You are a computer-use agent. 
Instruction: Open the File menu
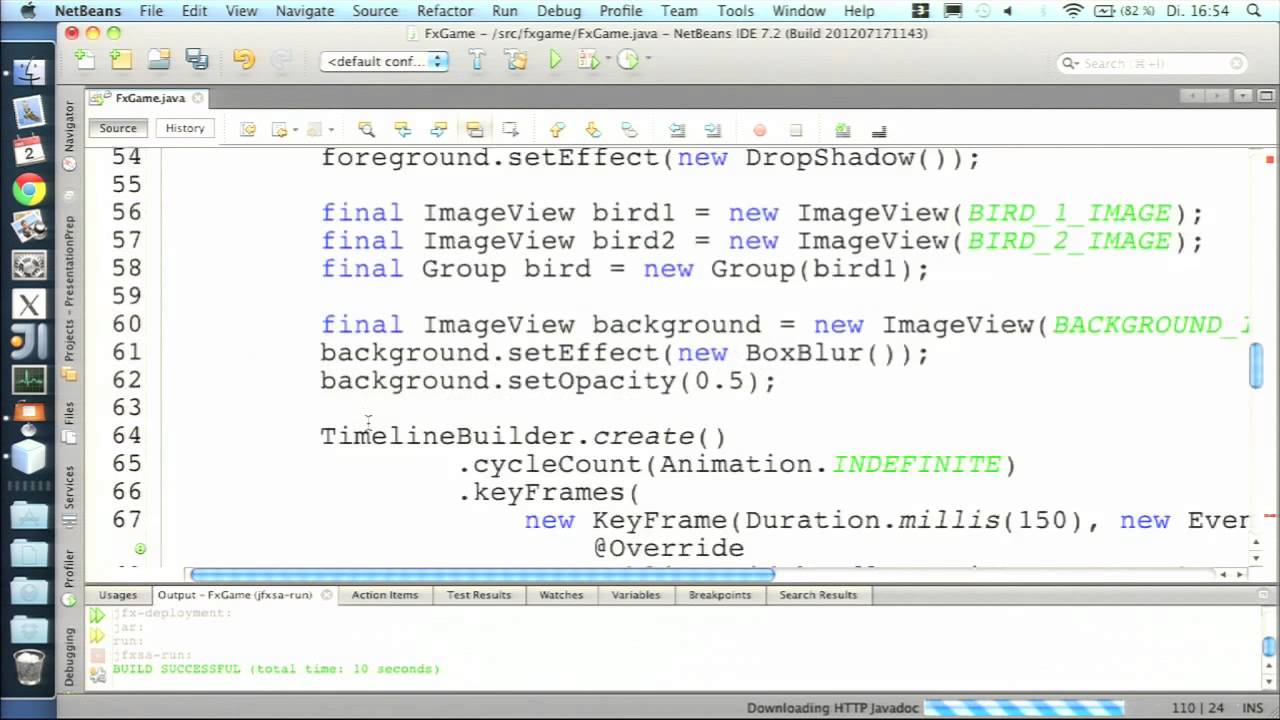(151, 11)
